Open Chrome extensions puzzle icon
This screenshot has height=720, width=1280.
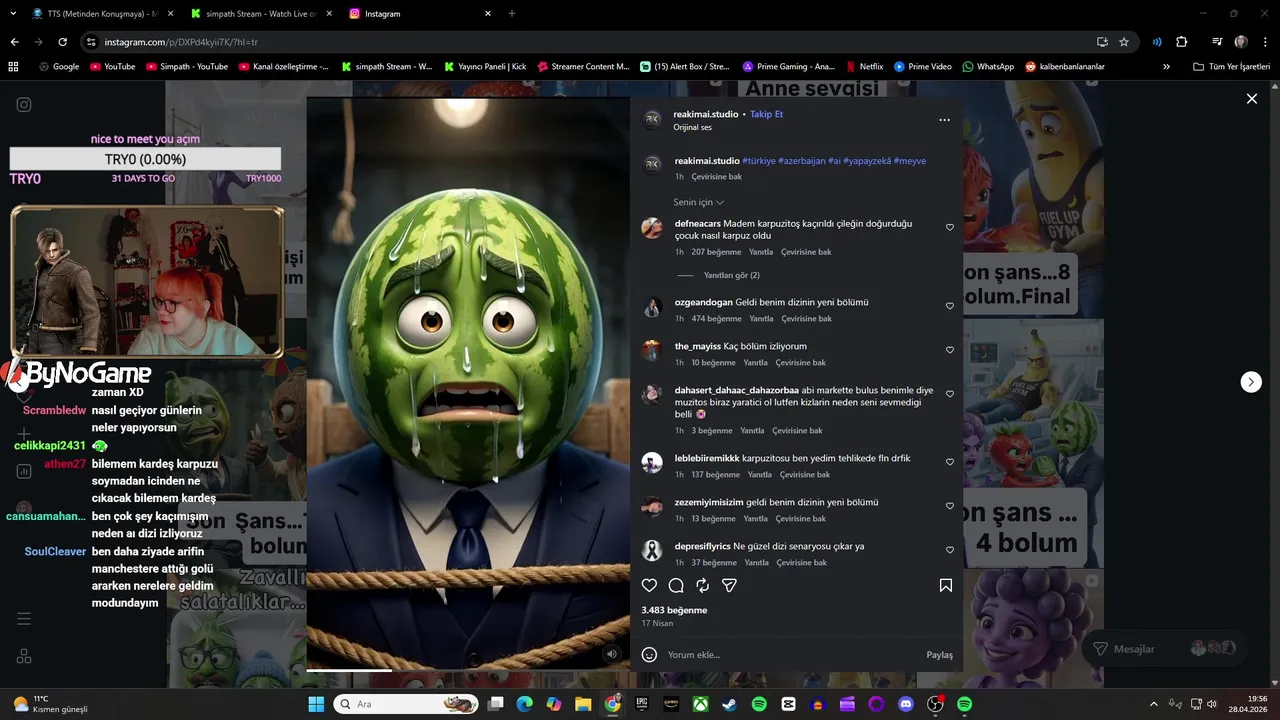[1181, 42]
